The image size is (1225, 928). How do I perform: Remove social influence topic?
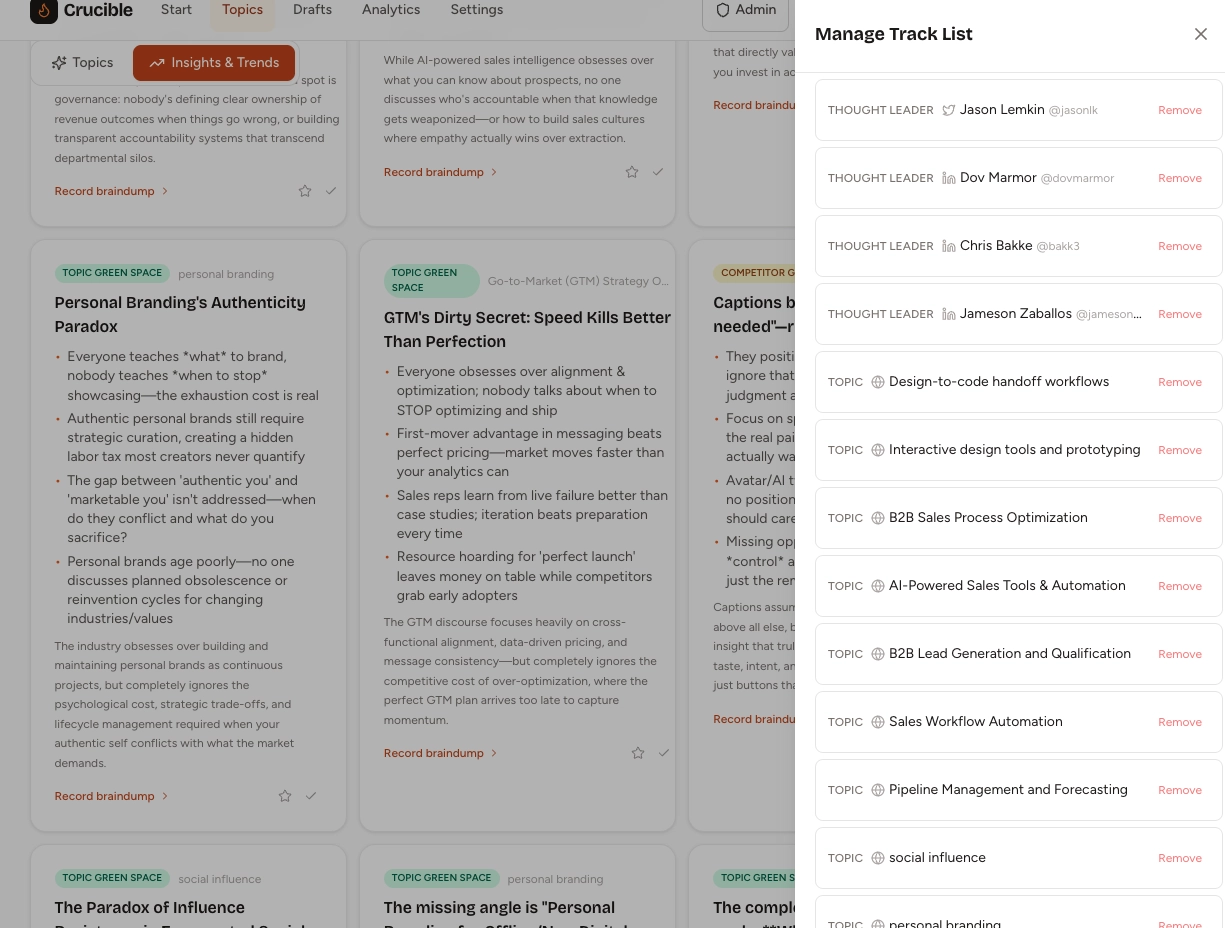pos(1180,858)
